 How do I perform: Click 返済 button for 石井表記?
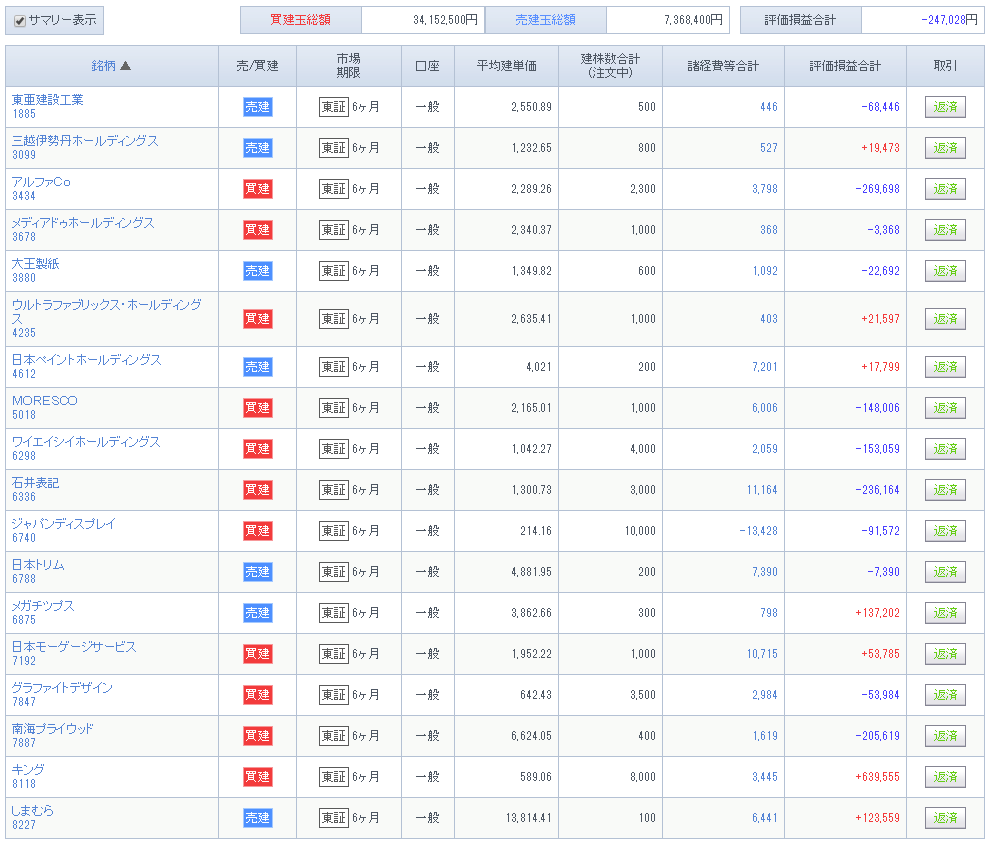click(945, 490)
